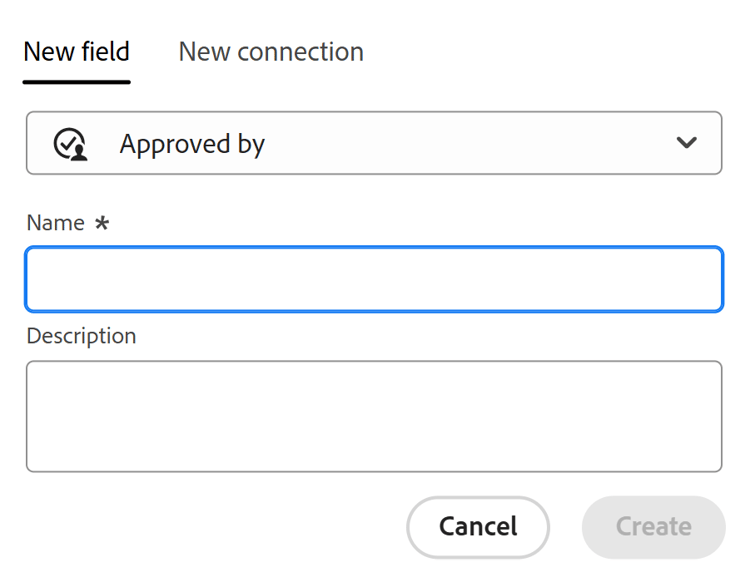
Task: Click the required asterisk next to Name
Action: point(102,224)
